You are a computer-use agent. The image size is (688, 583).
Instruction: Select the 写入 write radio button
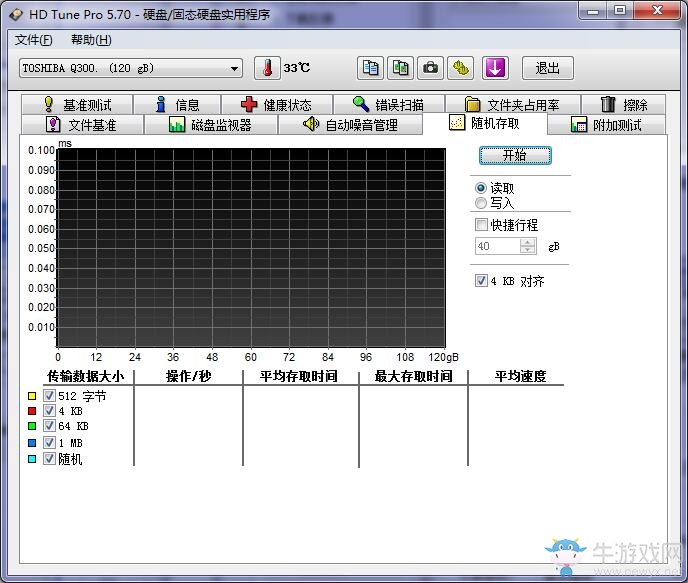coord(481,203)
